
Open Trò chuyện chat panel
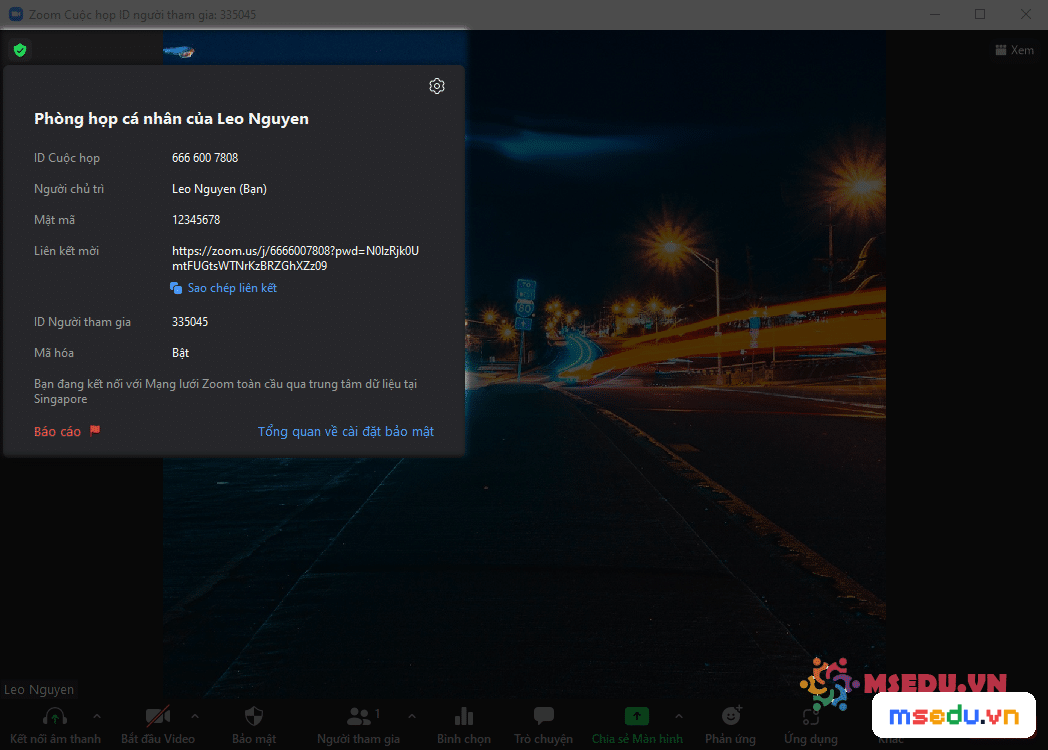pyautogui.click(x=543, y=725)
